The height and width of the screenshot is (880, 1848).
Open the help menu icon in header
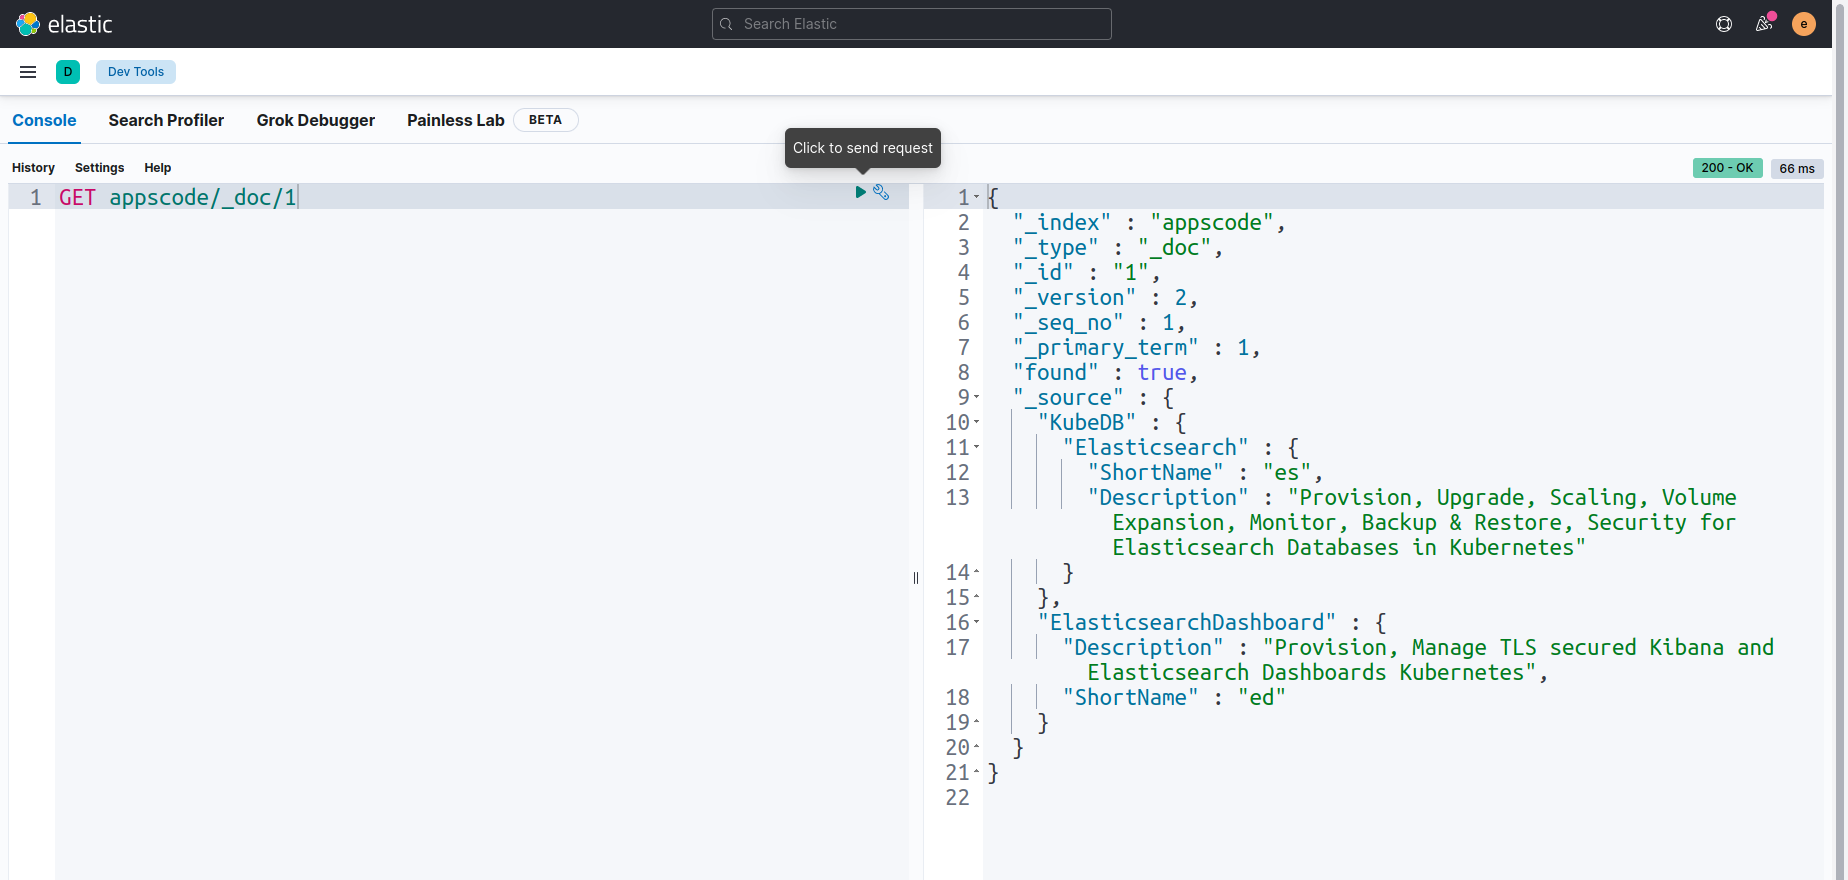coord(1724,24)
